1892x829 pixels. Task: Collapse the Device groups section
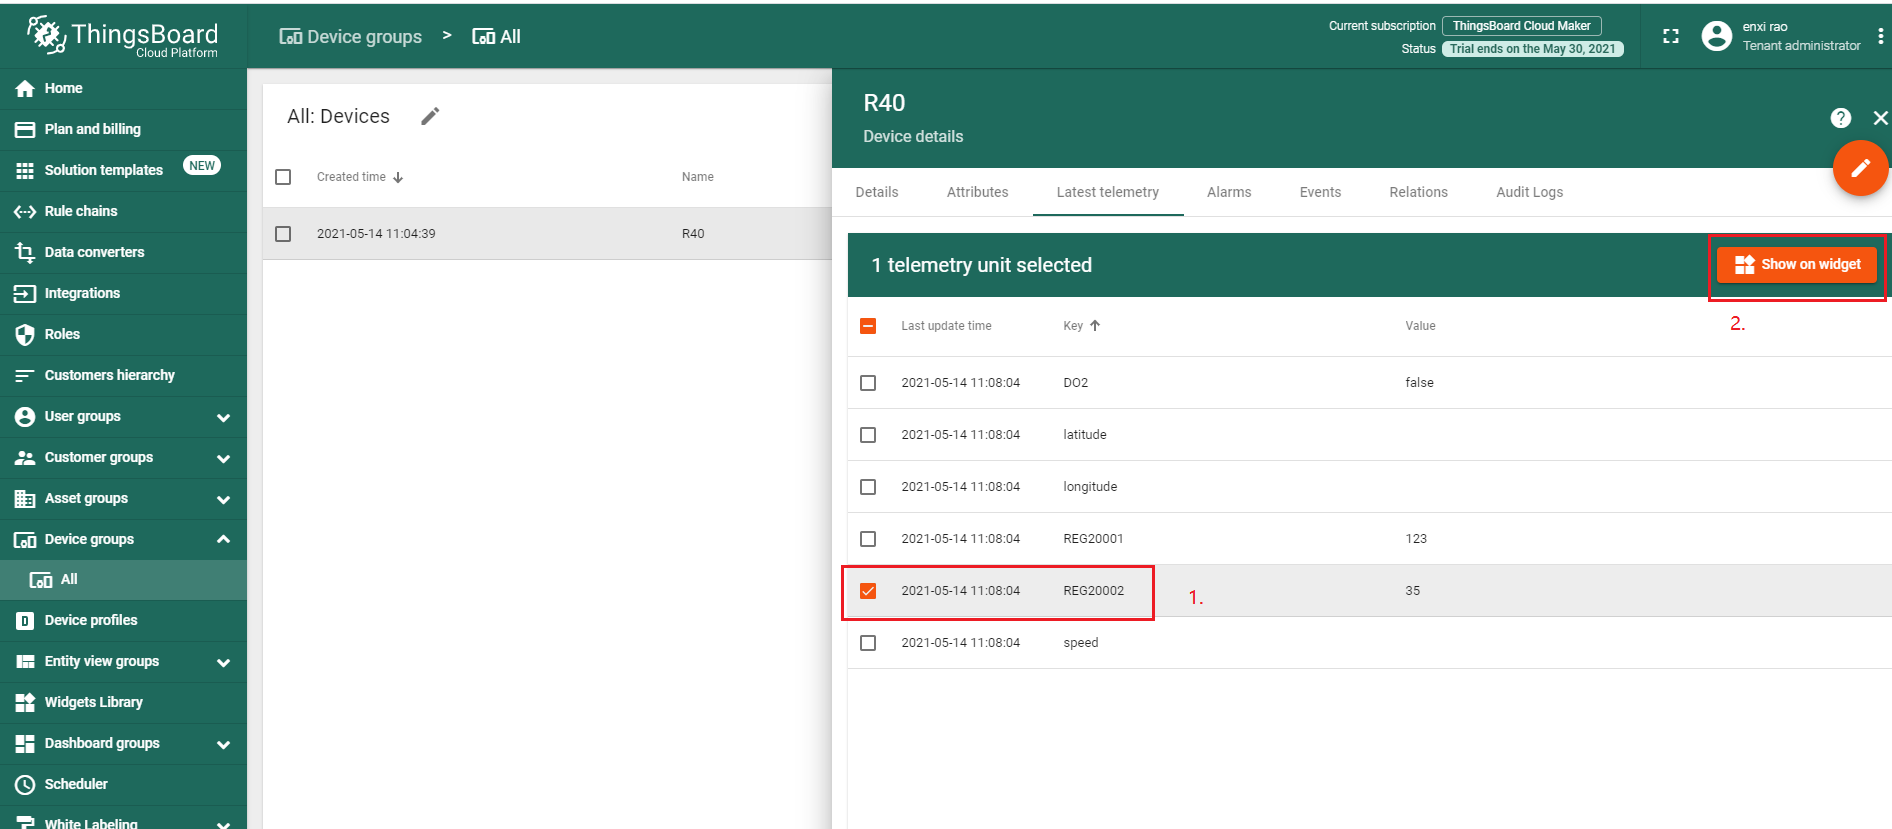[223, 539]
